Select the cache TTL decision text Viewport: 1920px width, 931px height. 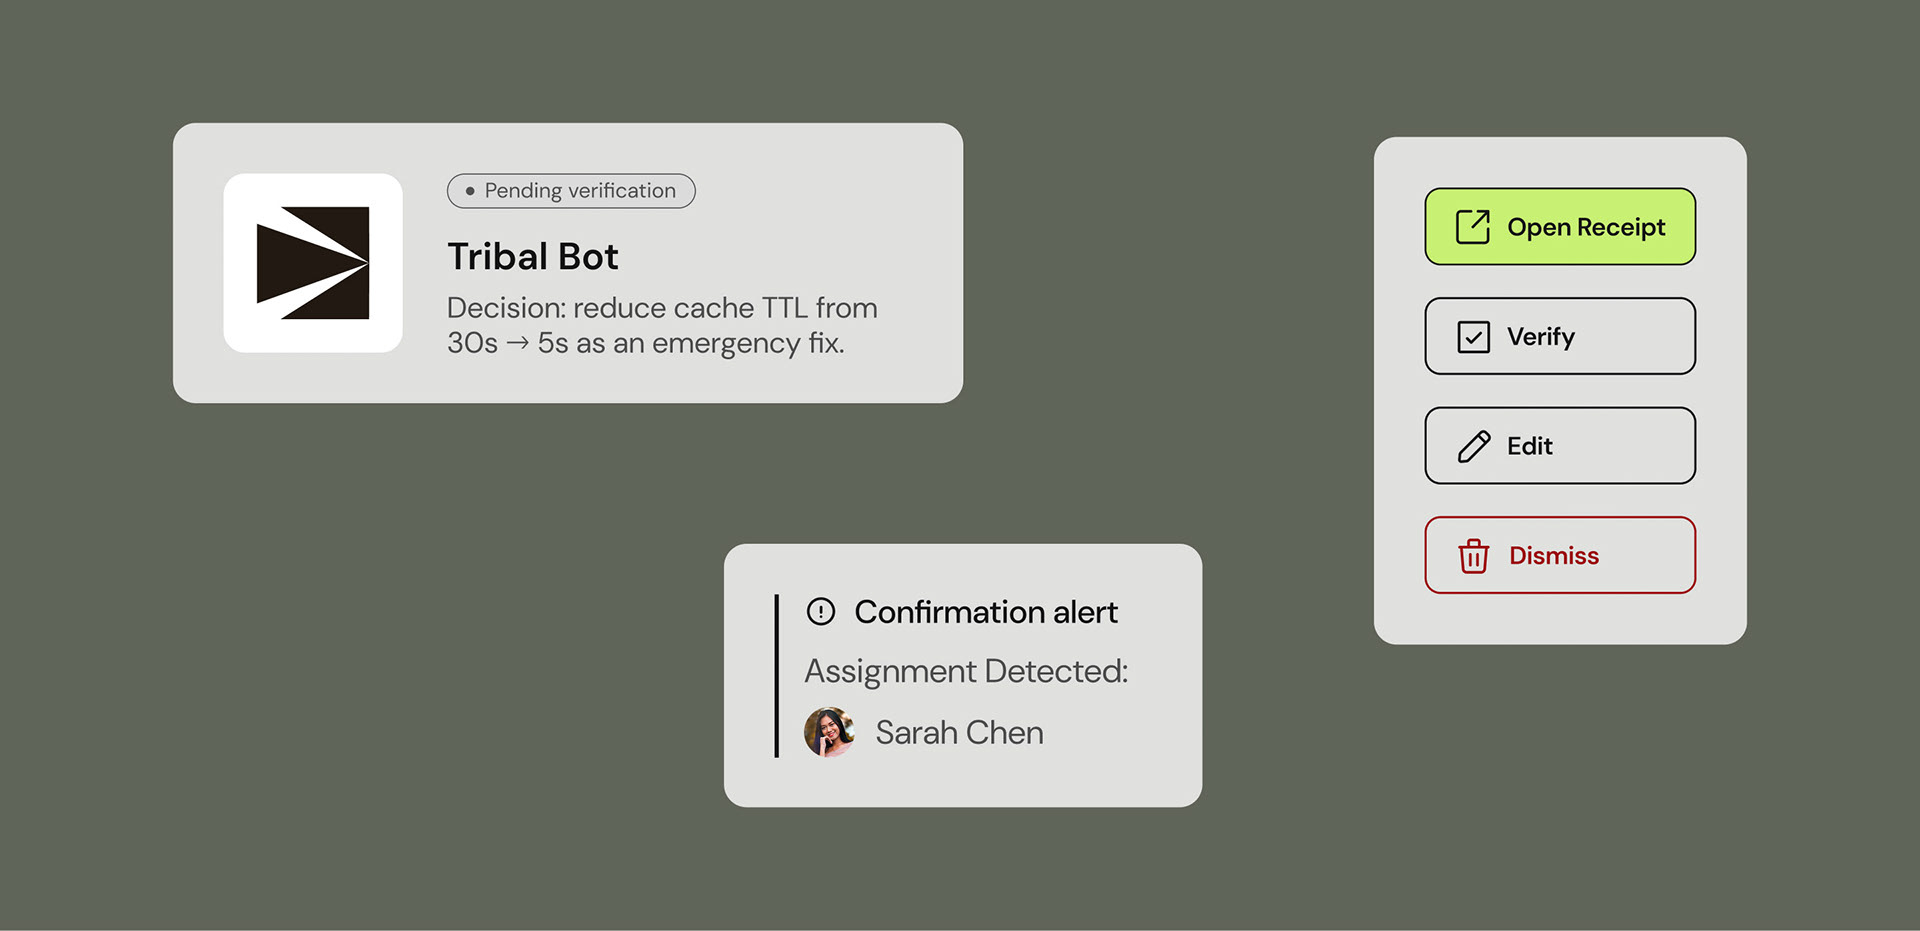coord(662,325)
